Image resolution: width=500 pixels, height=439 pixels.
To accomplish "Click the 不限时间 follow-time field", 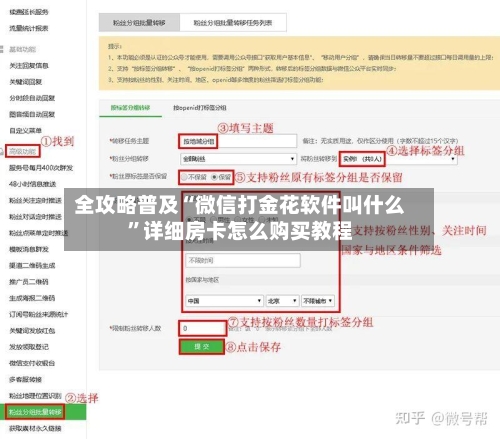I will [243, 260].
